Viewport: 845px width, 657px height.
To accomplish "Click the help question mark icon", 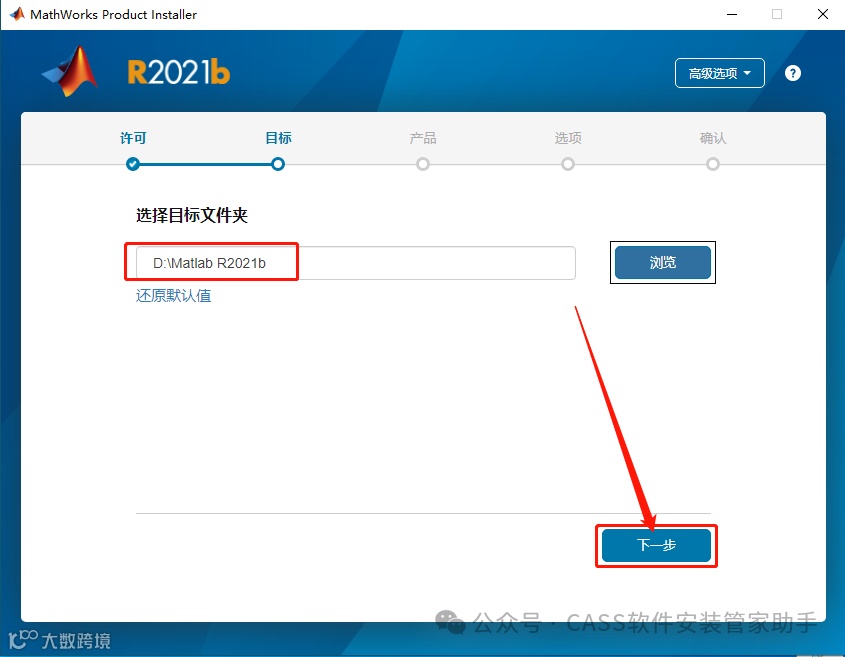I will 792,73.
